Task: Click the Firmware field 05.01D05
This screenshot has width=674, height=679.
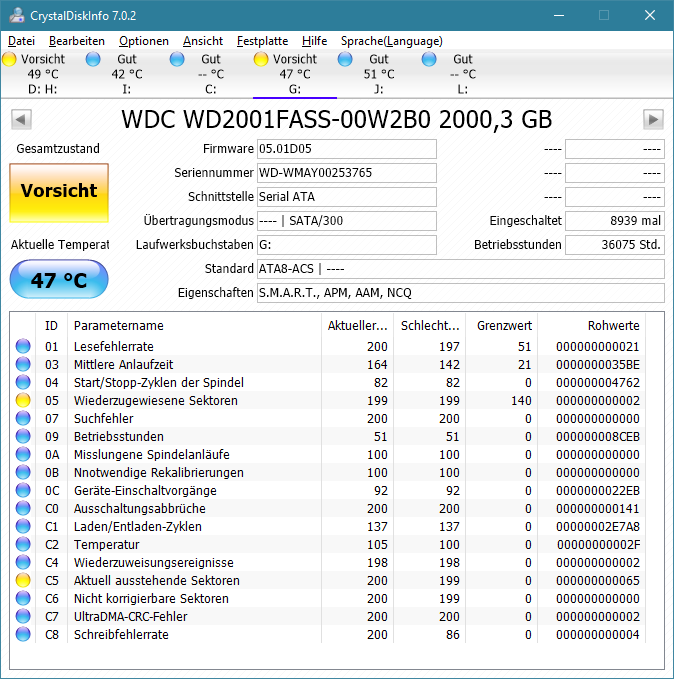Action: click(347, 149)
